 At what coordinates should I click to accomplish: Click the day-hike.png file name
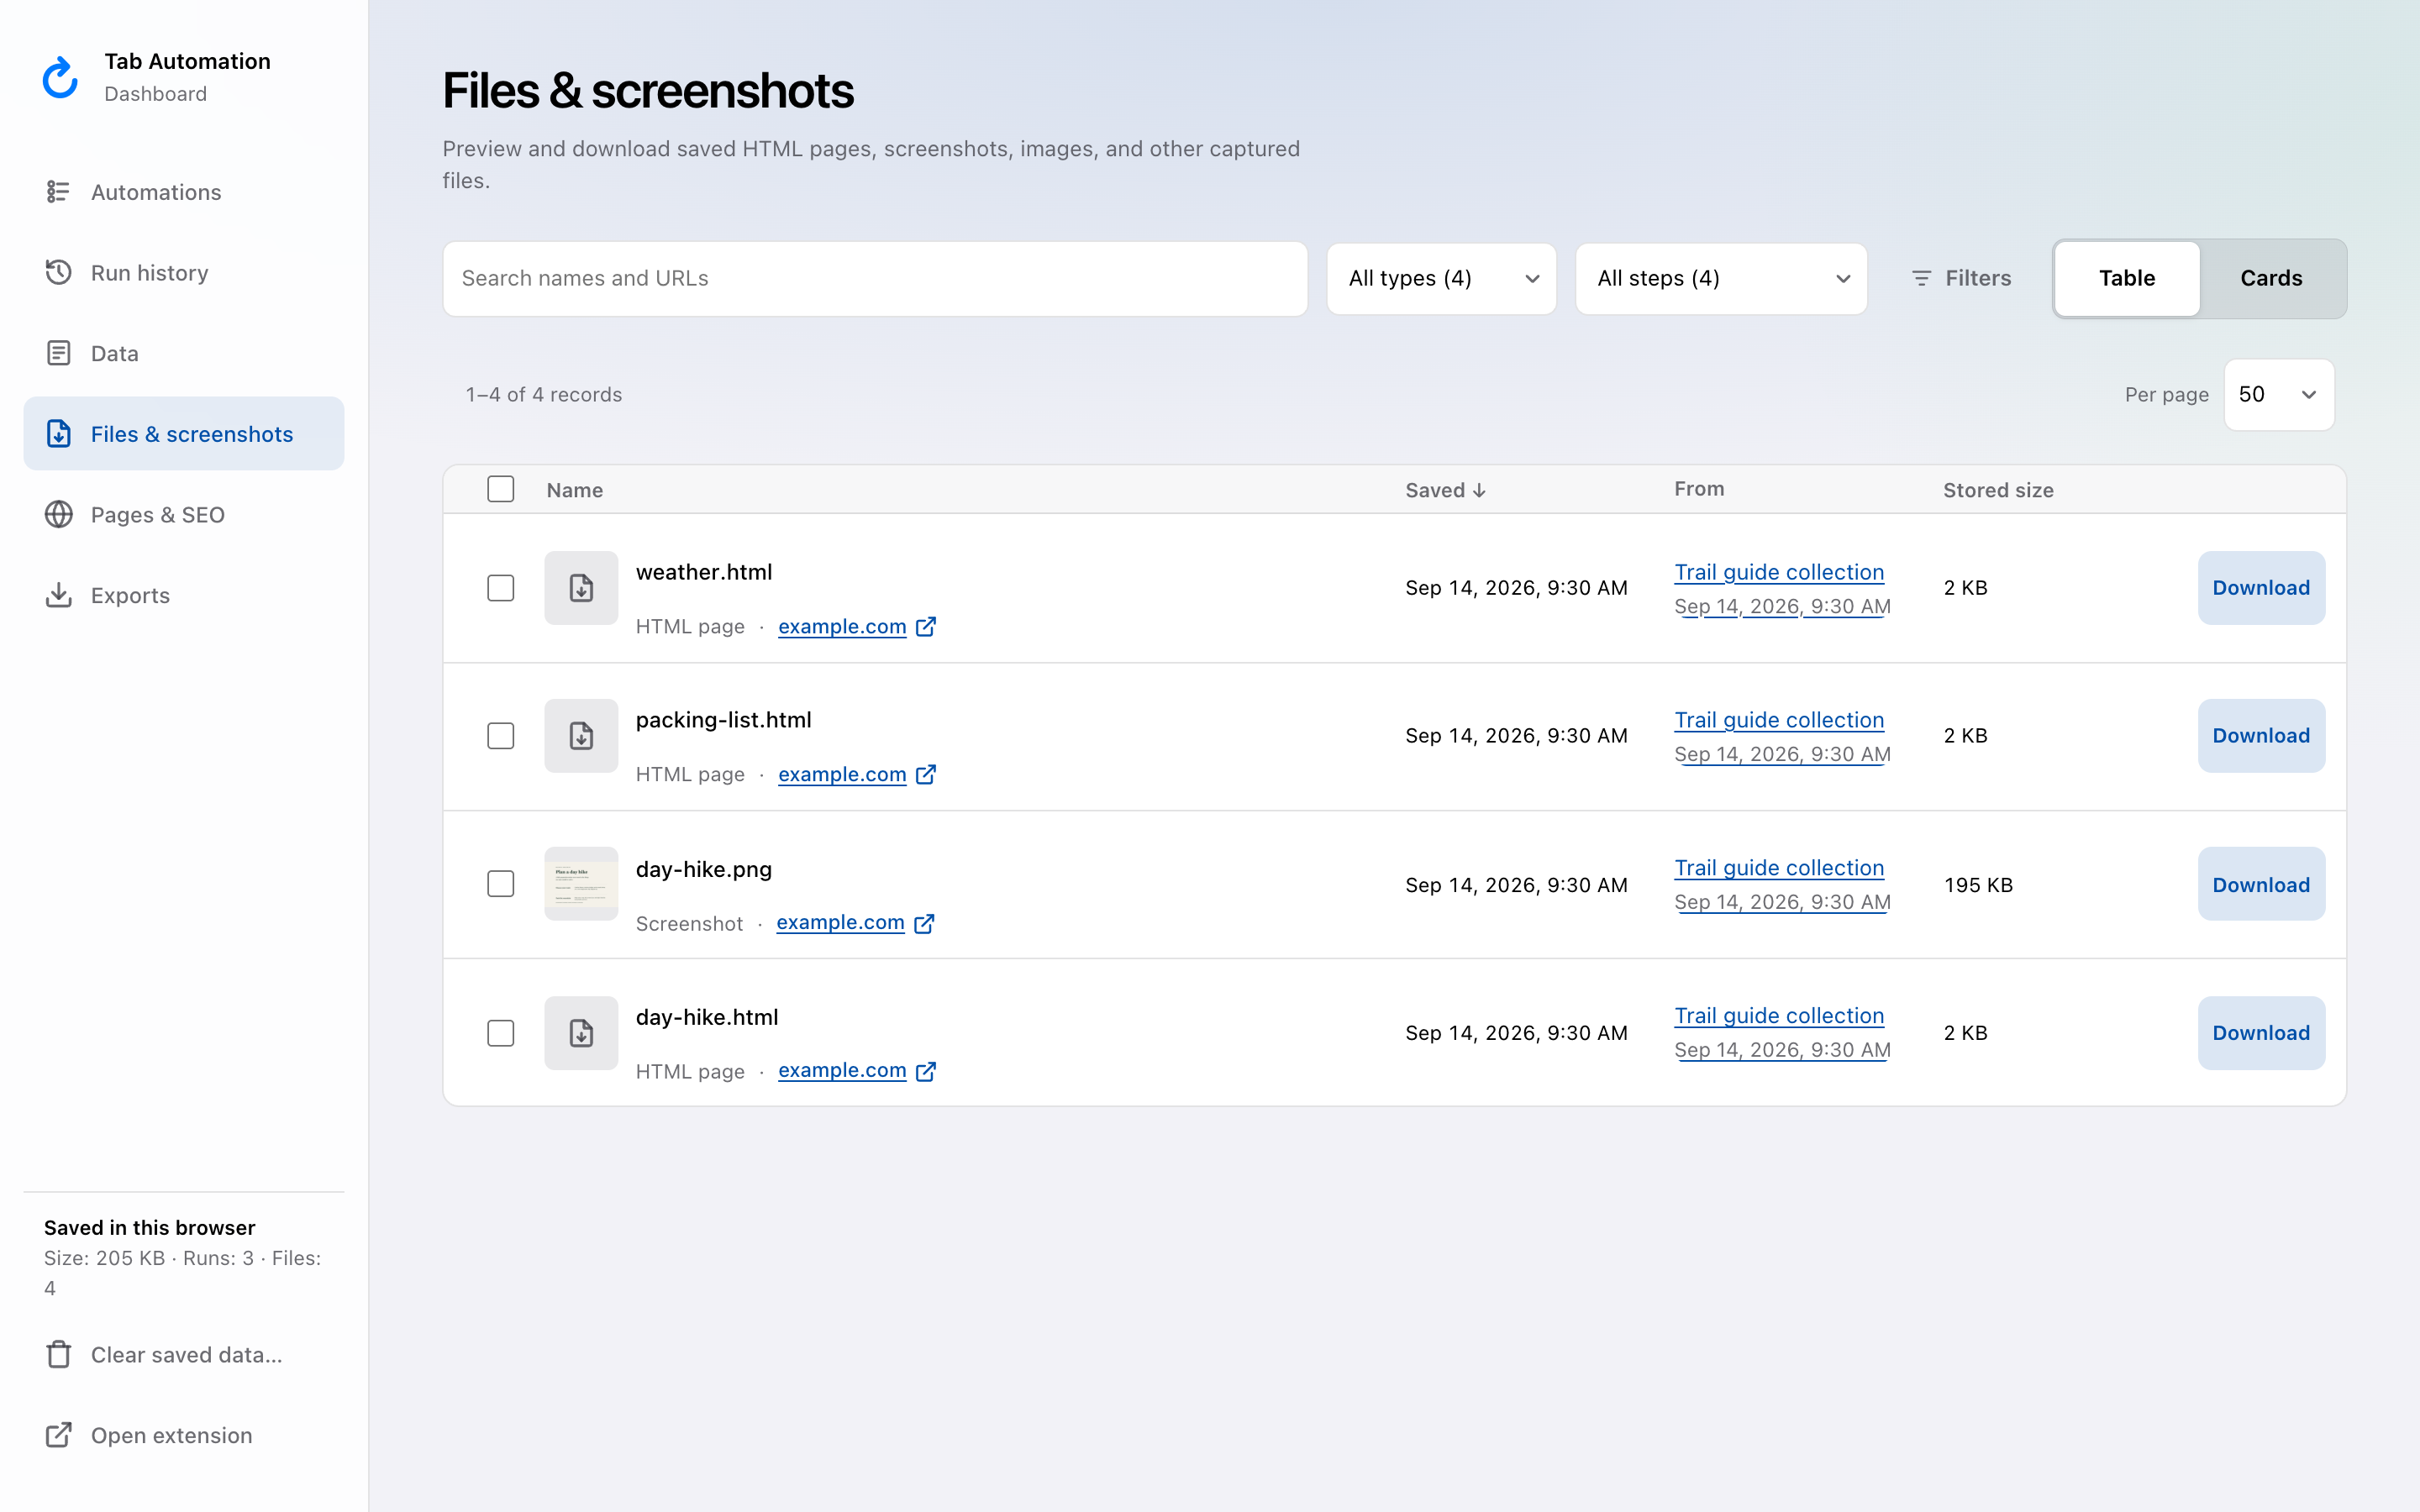pos(704,869)
